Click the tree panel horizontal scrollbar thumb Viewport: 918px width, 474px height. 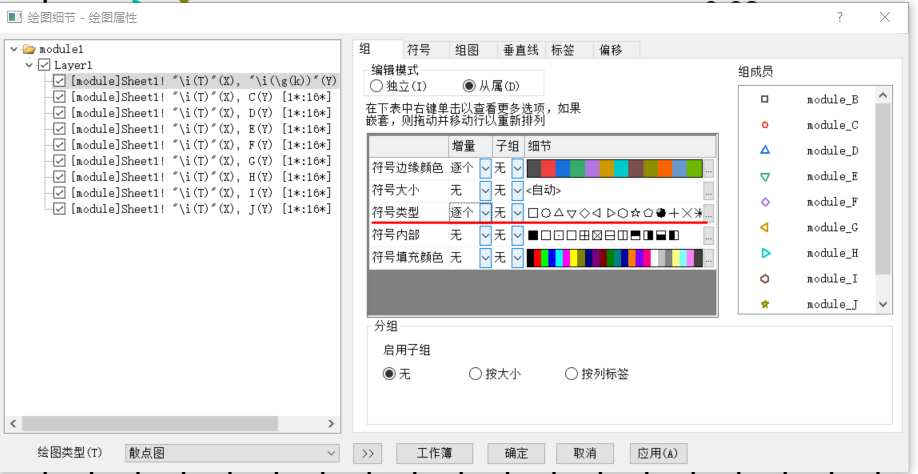pyautogui.click(x=149, y=424)
